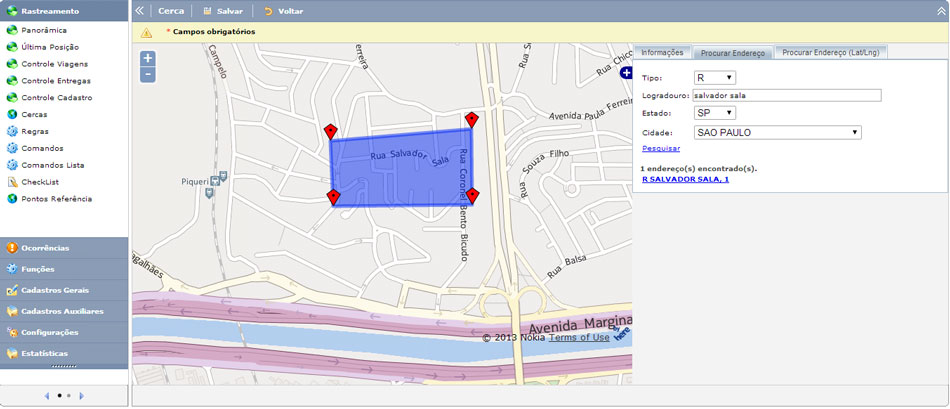Open Panorâmica in the sidebar
Viewport: 950px width, 409px height.
[x=42, y=30]
